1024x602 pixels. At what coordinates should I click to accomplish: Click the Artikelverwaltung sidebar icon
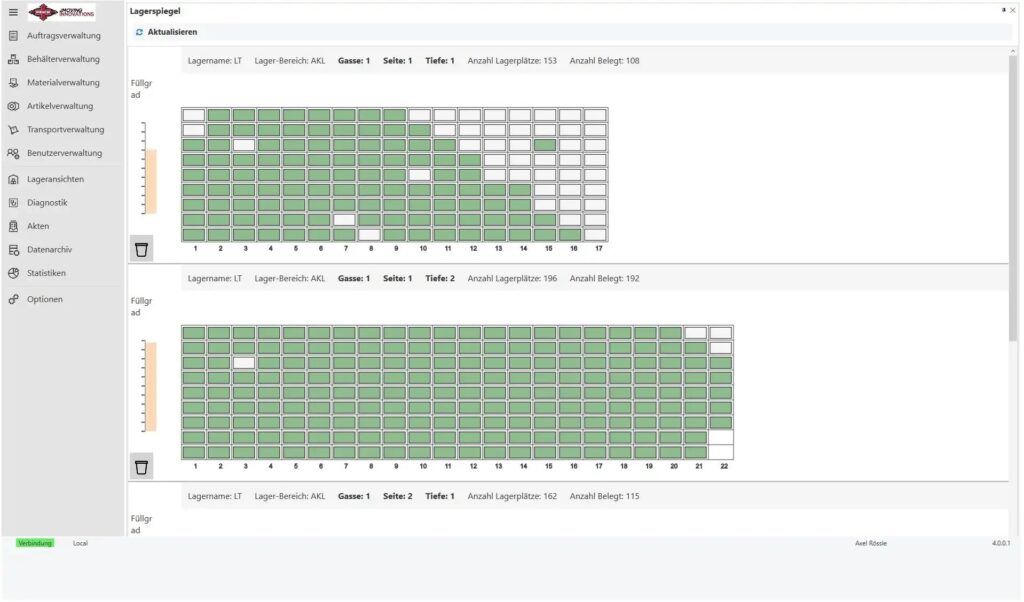[x=13, y=106]
